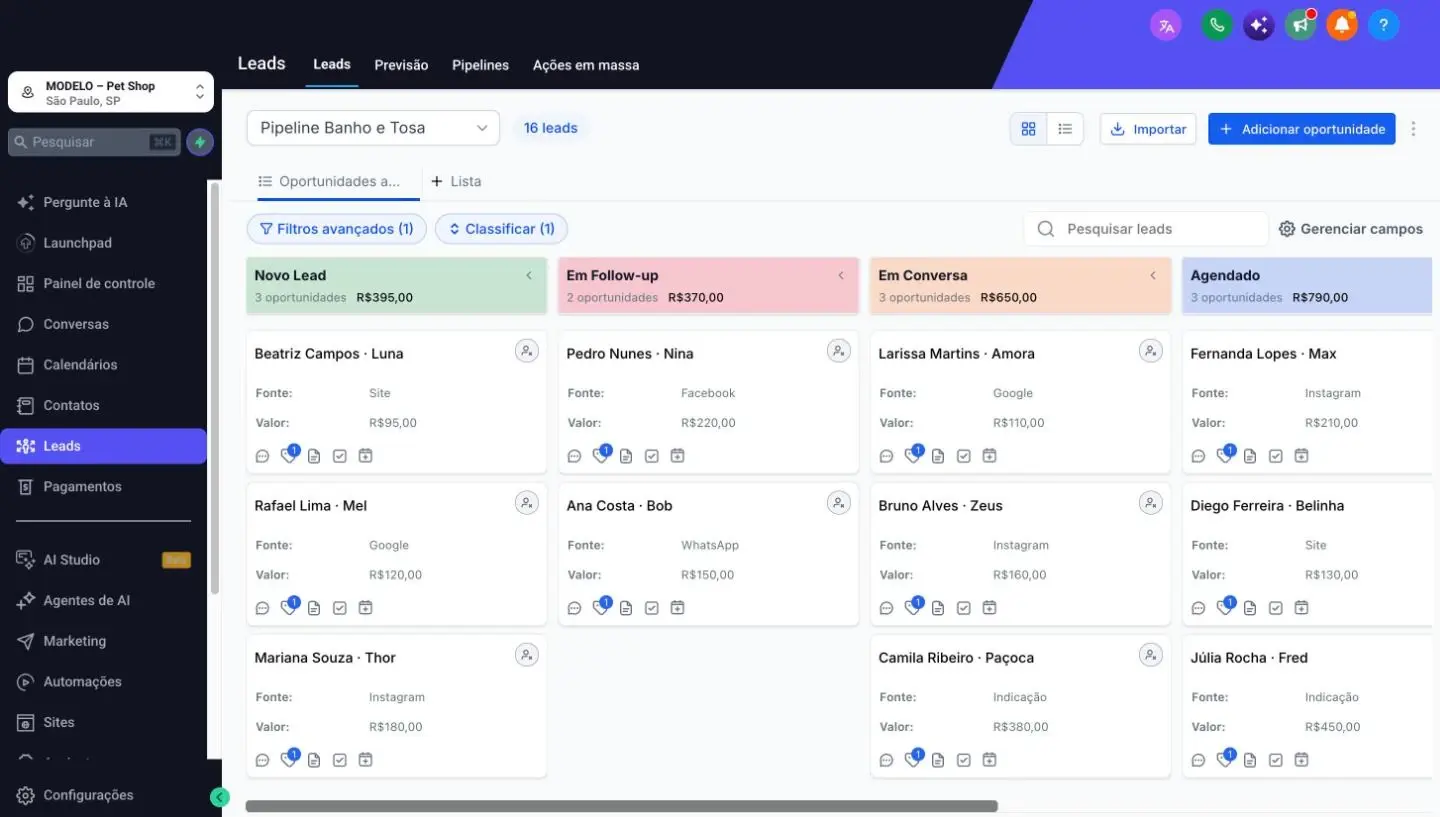Open the Classificar (1) sort options
The width and height of the screenshot is (1440, 817).
pos(502,229)
